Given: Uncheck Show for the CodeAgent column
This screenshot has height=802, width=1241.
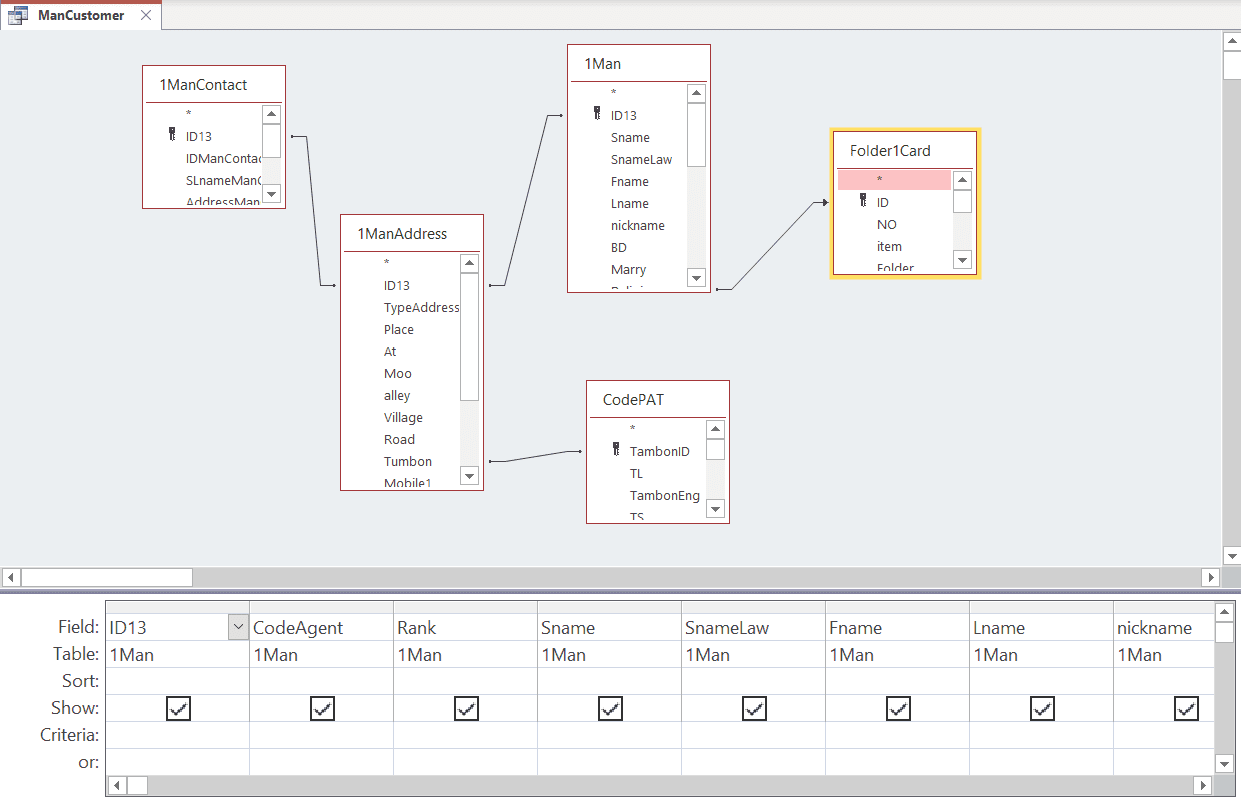Looking at the screenshot, I should click(322, 708).
